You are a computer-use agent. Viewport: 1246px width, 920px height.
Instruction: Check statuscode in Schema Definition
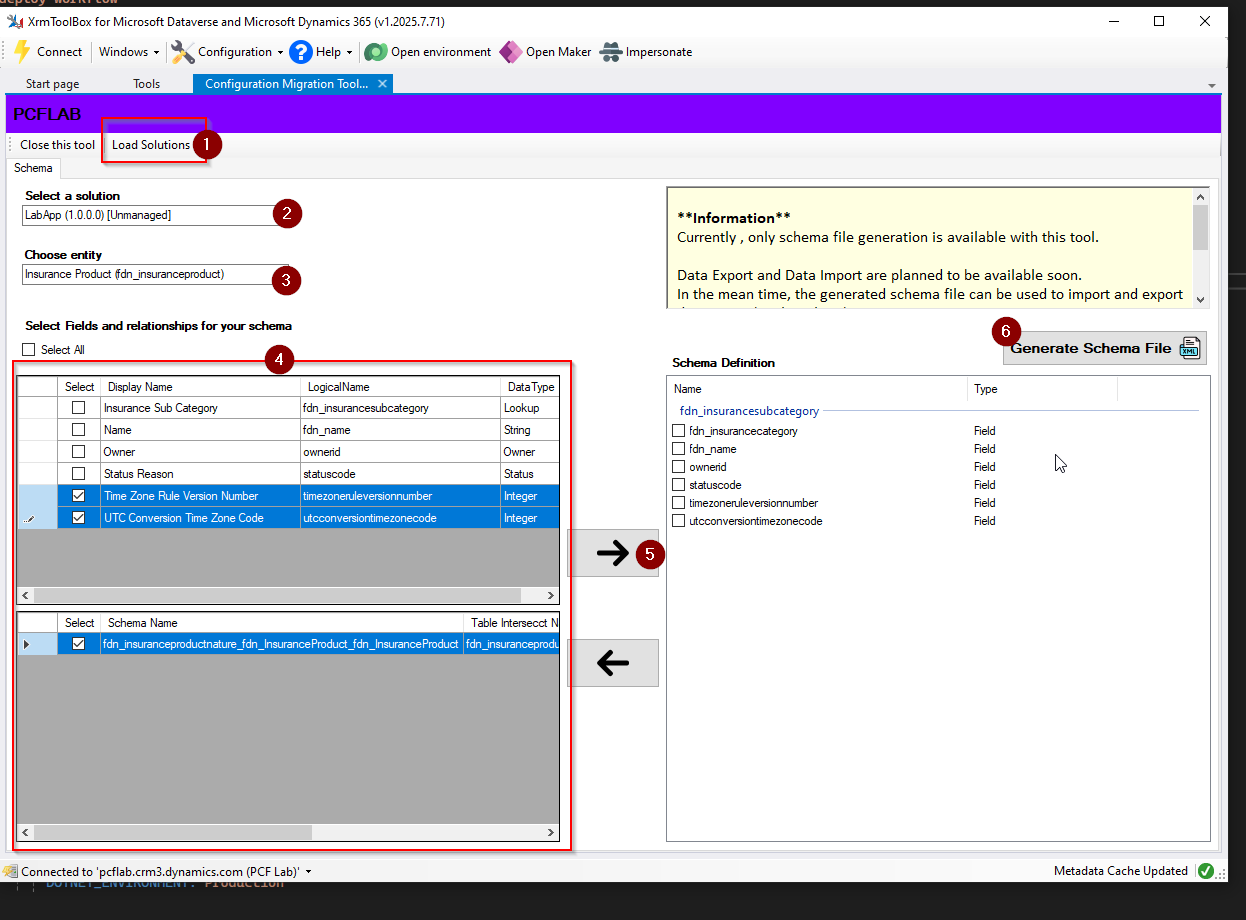click(679, 485)
